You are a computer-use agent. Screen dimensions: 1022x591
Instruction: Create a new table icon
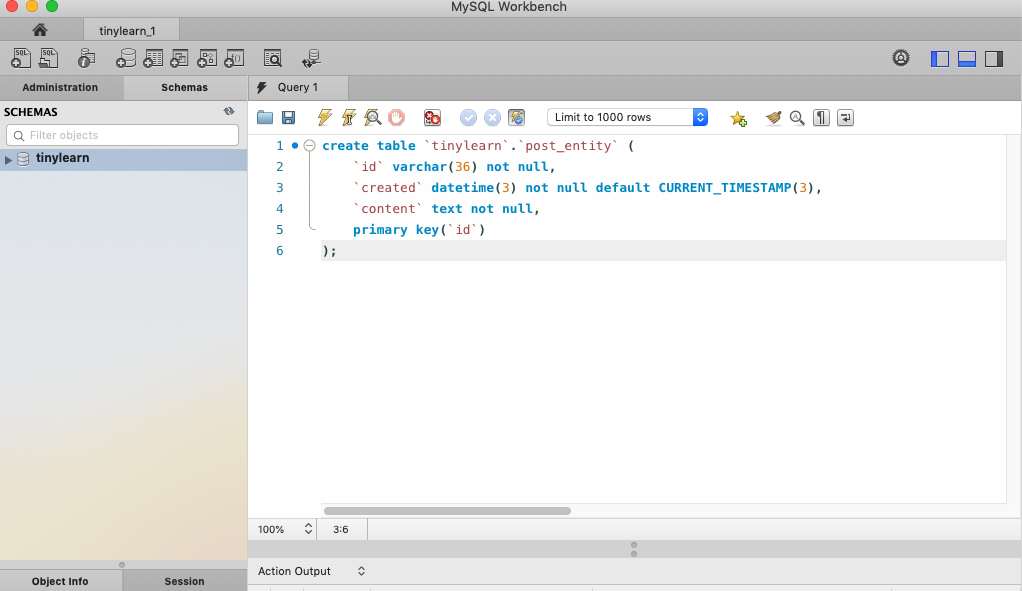(x=153, y=59)
